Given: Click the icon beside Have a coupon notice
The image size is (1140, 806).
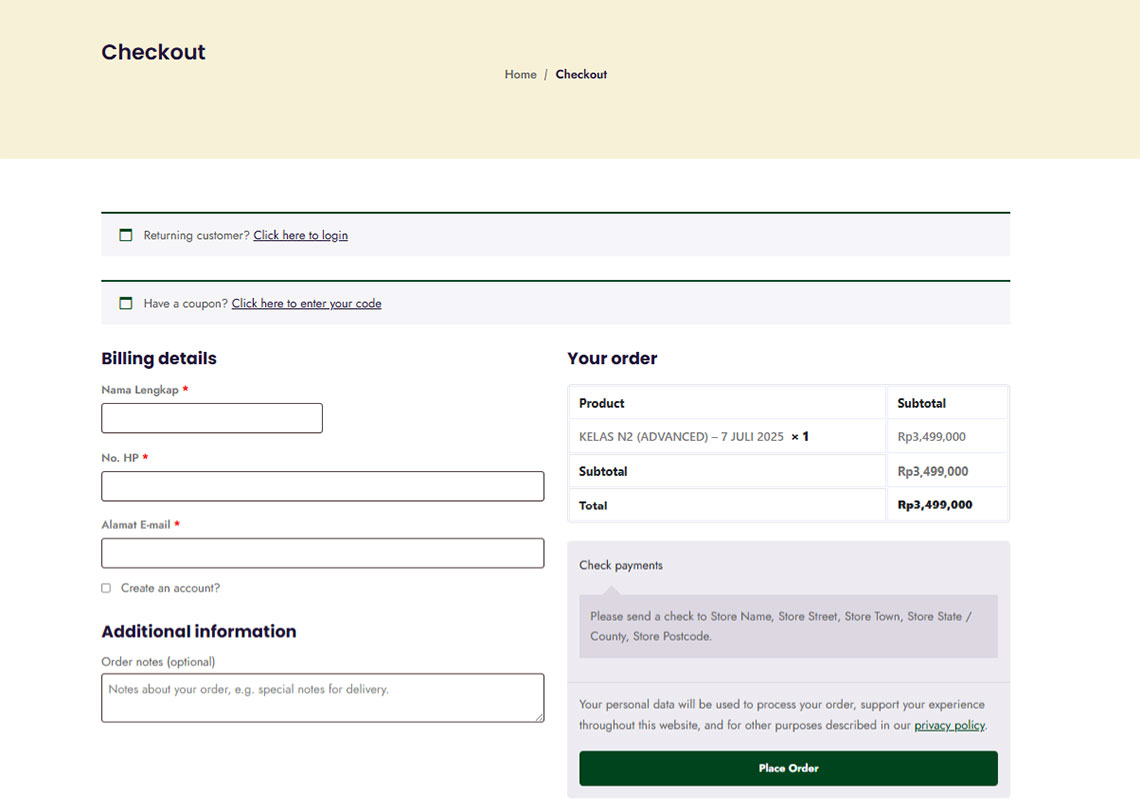Looking at the screenshot, I should (x=126, y=303).
